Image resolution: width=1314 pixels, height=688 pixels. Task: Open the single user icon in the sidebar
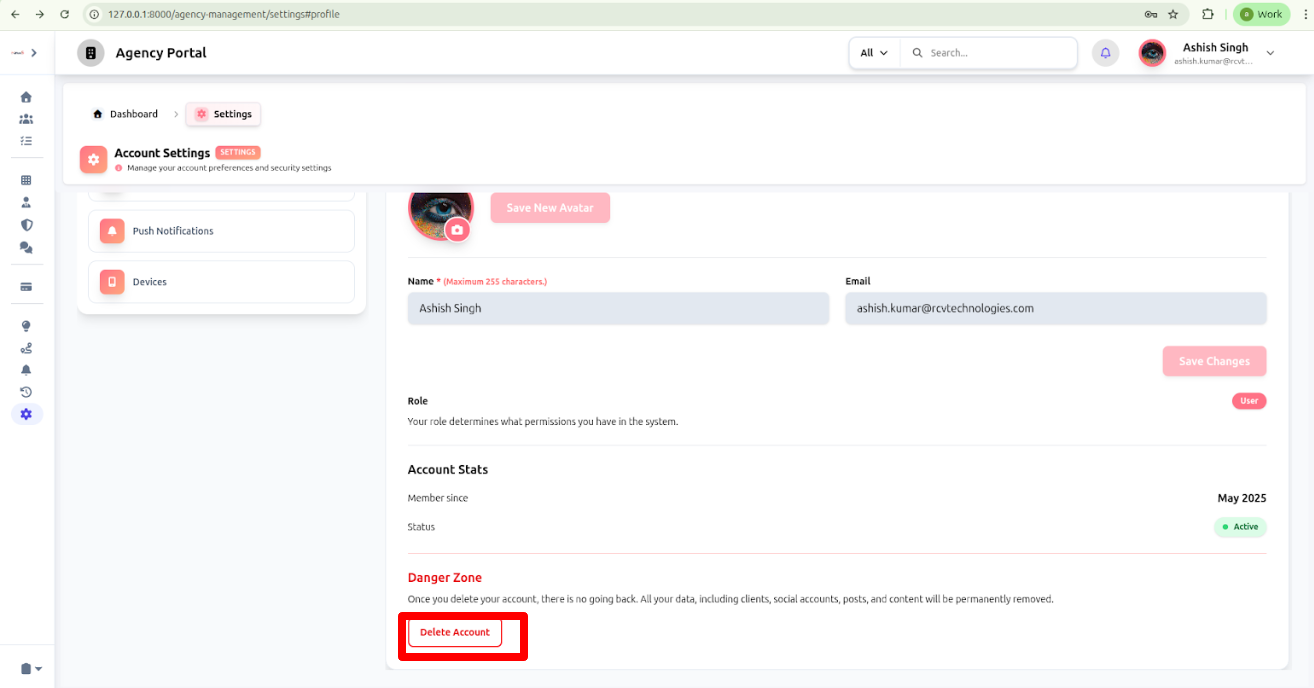pos(26,202)
